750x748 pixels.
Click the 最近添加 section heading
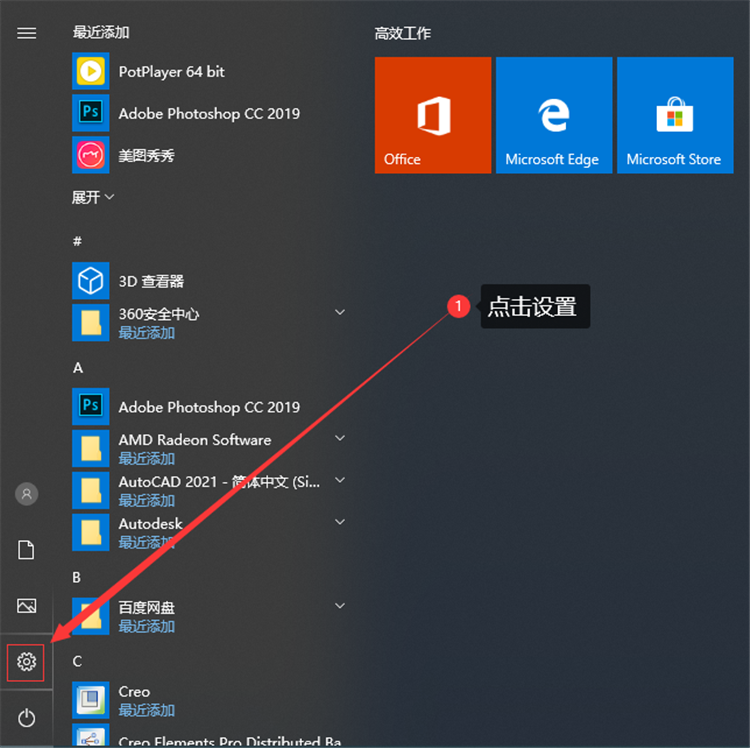point(101,33)
